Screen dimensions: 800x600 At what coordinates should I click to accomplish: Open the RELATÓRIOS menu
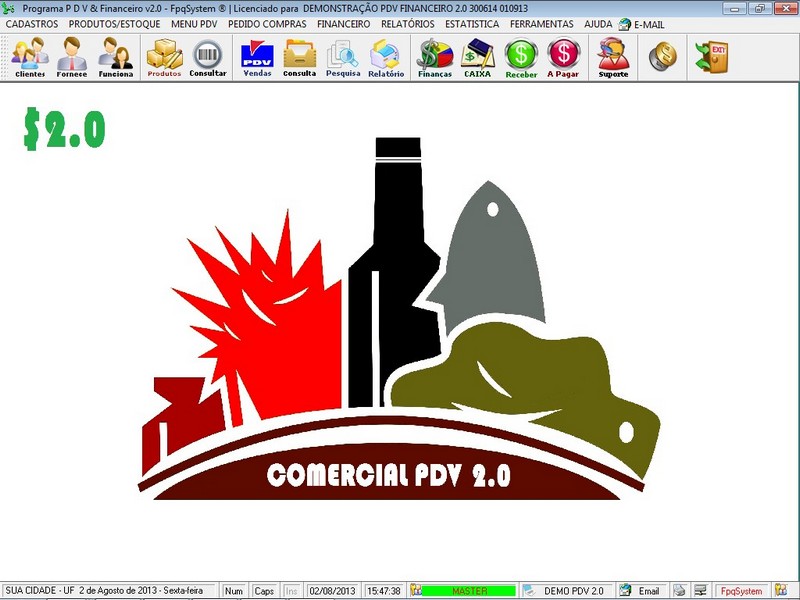(x=408, y=24)
